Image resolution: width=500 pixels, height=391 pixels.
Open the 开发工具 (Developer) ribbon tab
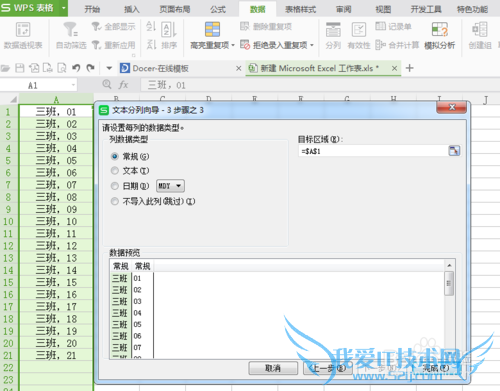pyautogui.click(x=426, y=9)
